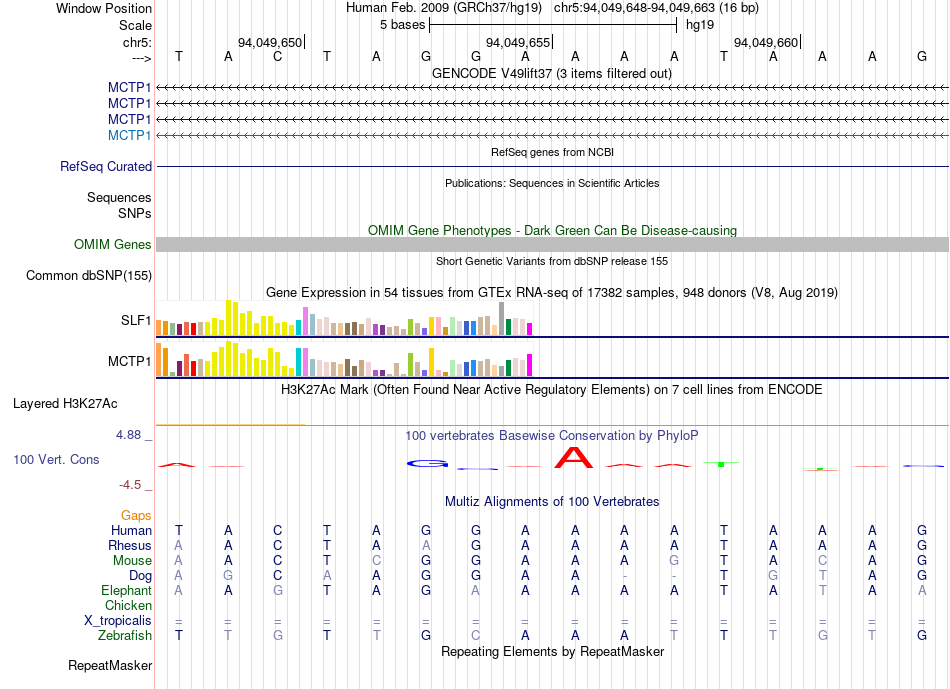Open the RefSeq Curated track label

(106, 167)
